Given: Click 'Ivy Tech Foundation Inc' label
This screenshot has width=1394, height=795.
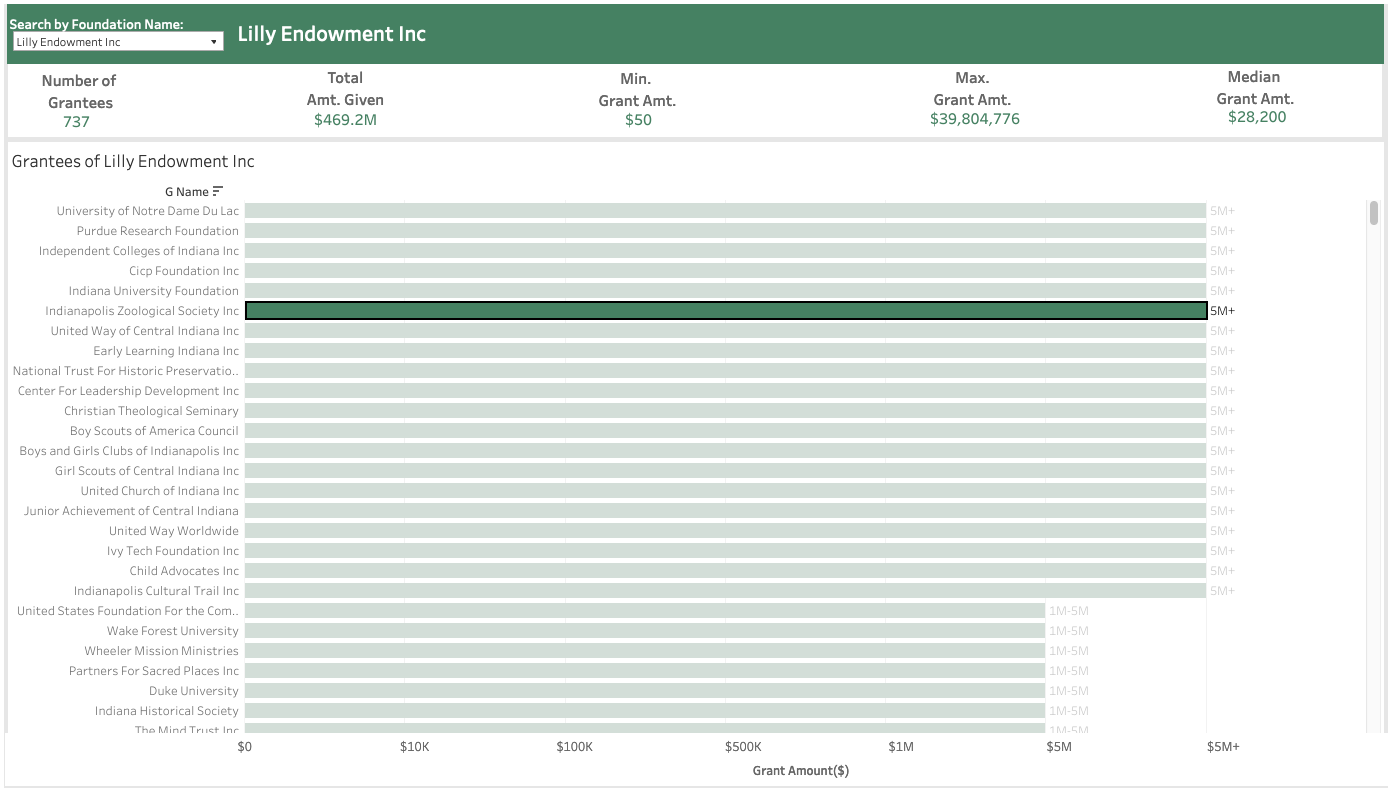Looking at the screenshot, I should (x=173, y=551).
